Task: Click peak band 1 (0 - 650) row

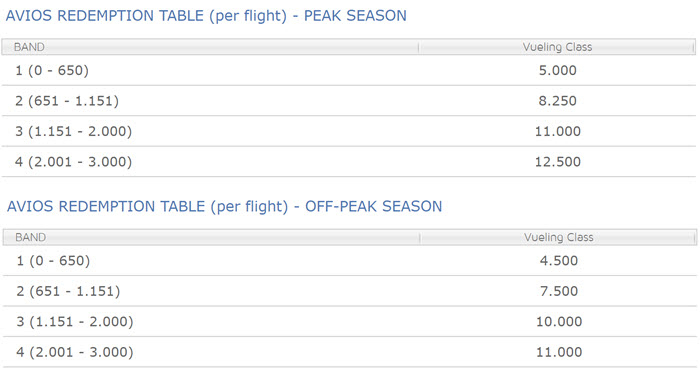Action: [349, 71]
